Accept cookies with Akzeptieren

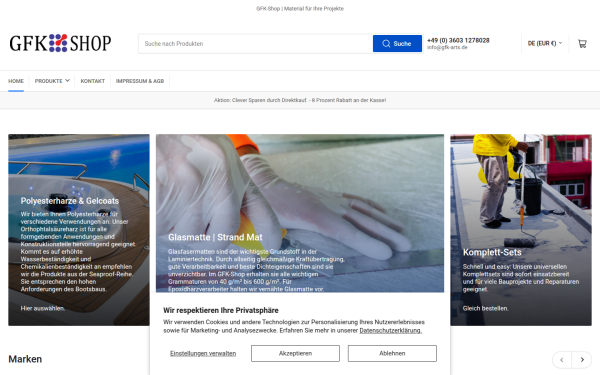pyautogui.click(x=295, y=353)
